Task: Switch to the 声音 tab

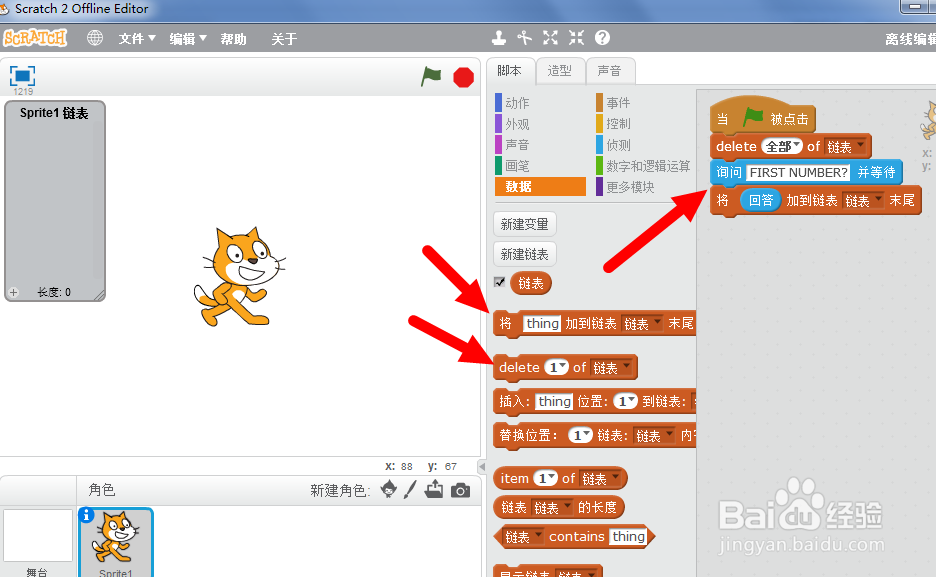Action: pyautogui.click(x=609, y=71)
